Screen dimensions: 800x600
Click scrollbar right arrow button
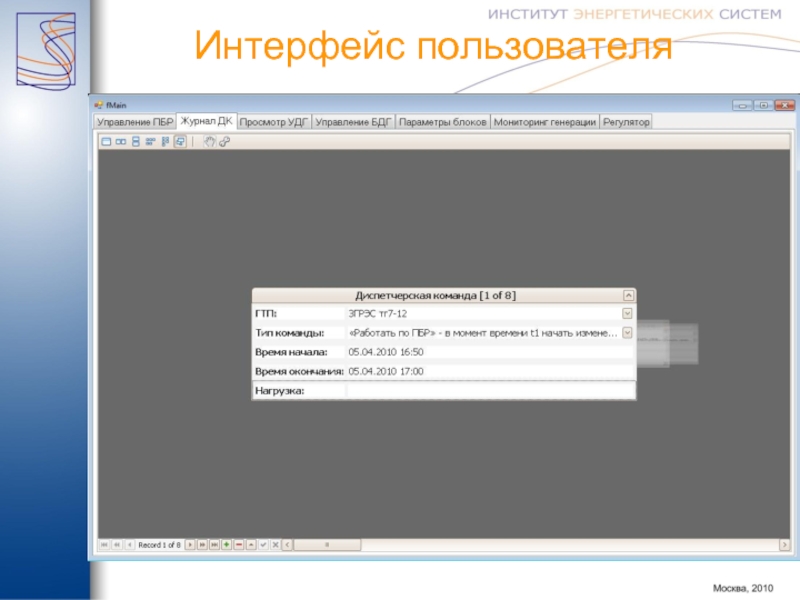tap(784, 545)
